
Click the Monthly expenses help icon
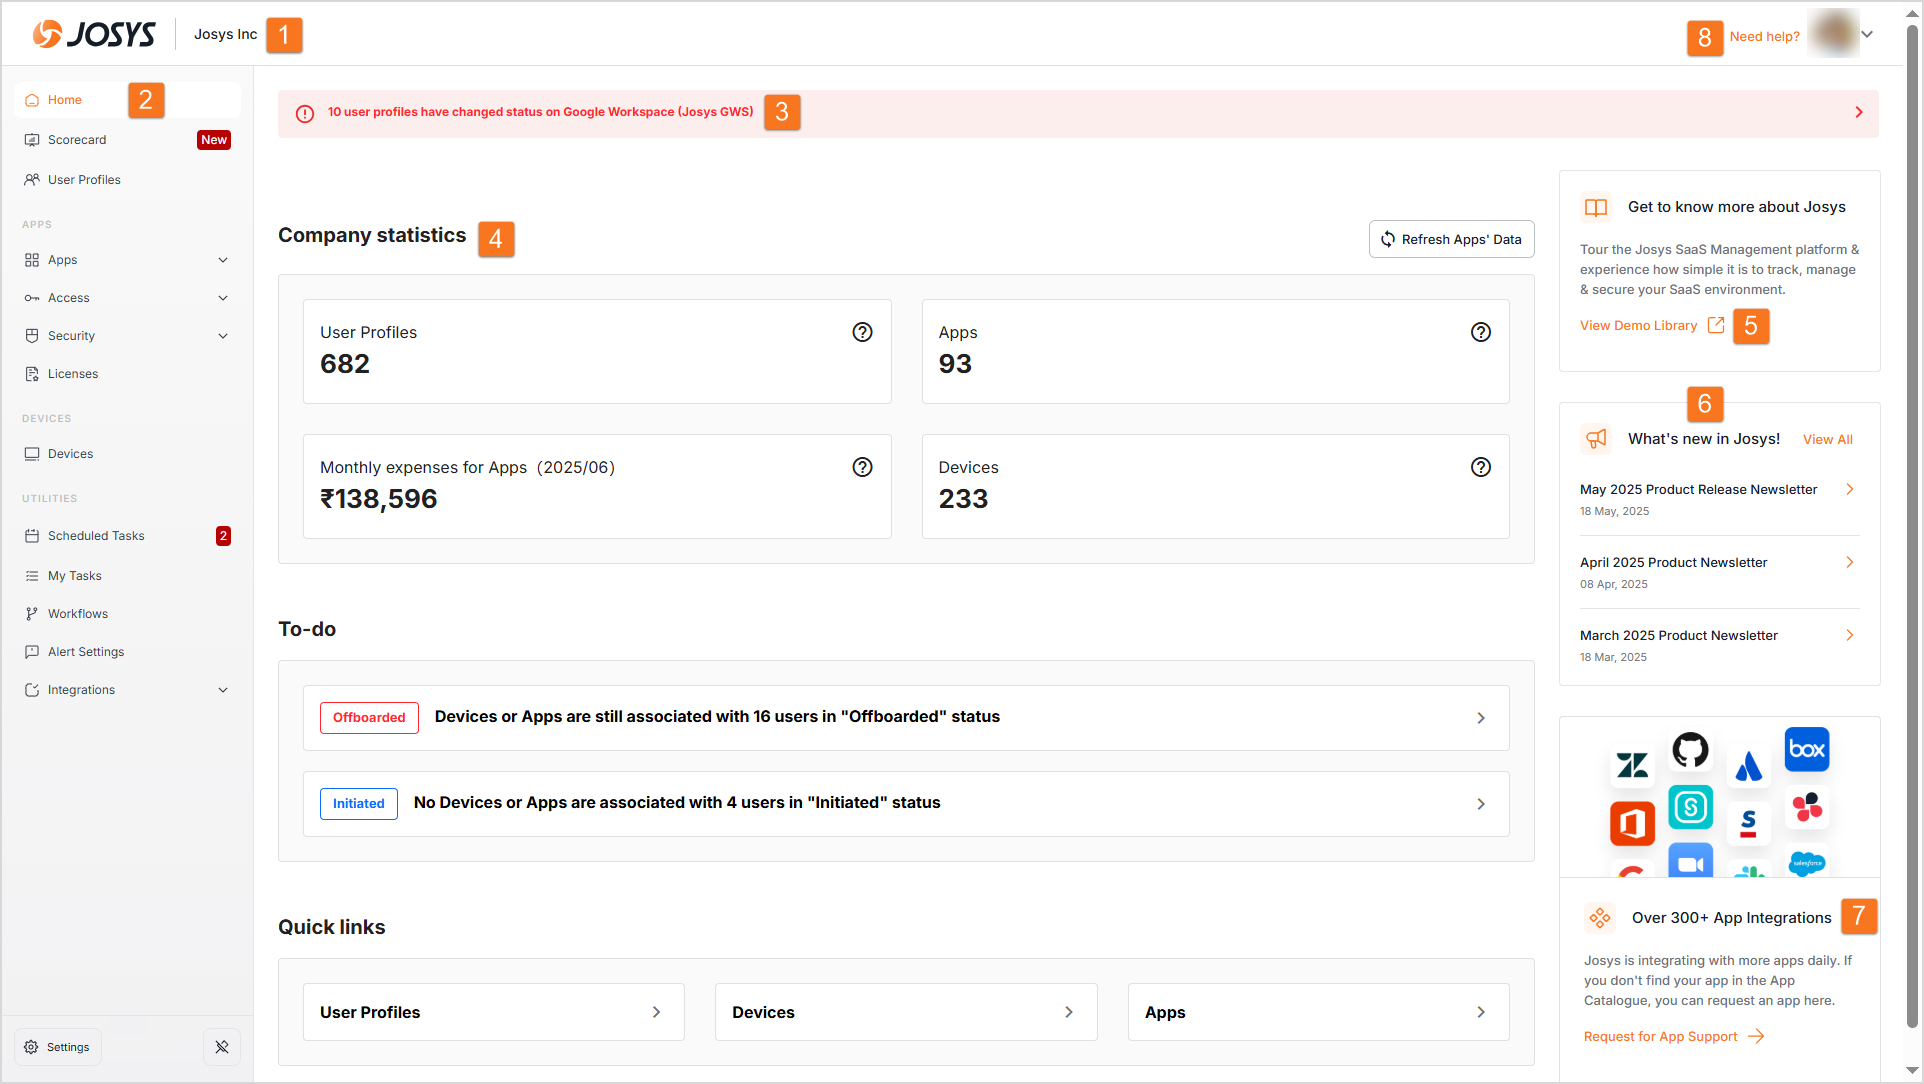tap(862, 467)
